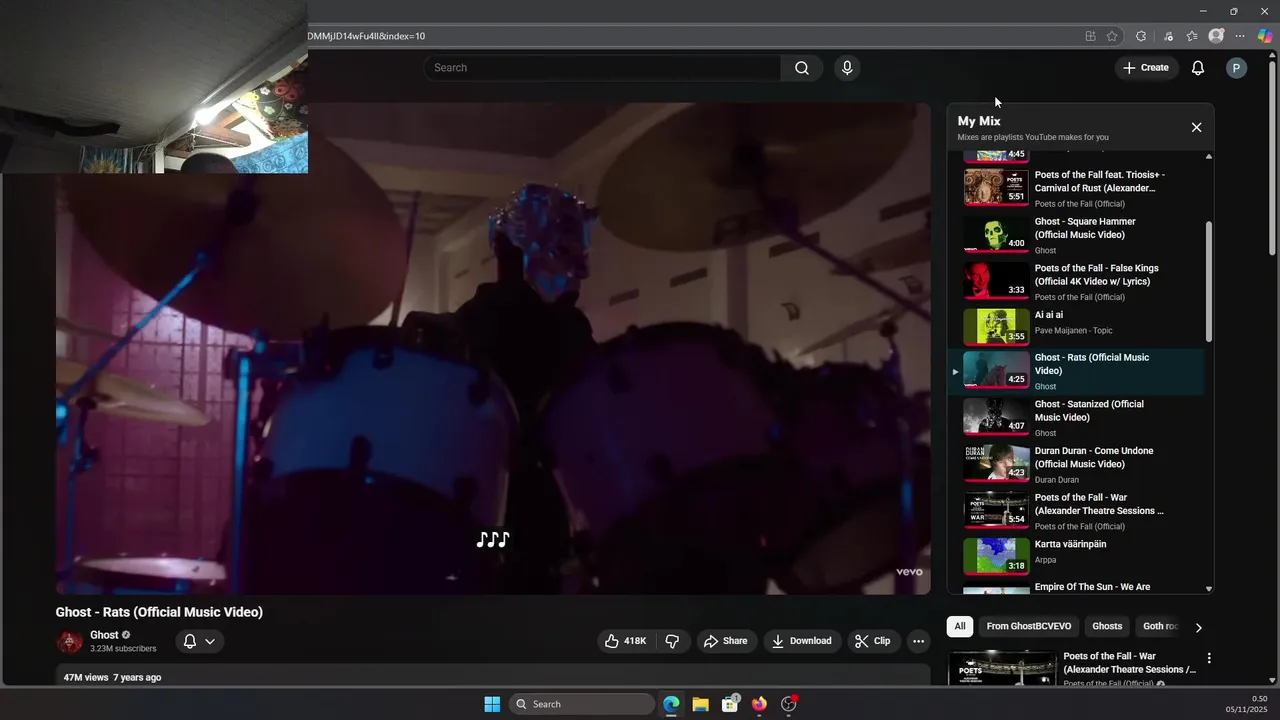Open more actions menu beside Clip
Image resolution: width=1280 pixels, height=720 pixels.
click(918, 641)
